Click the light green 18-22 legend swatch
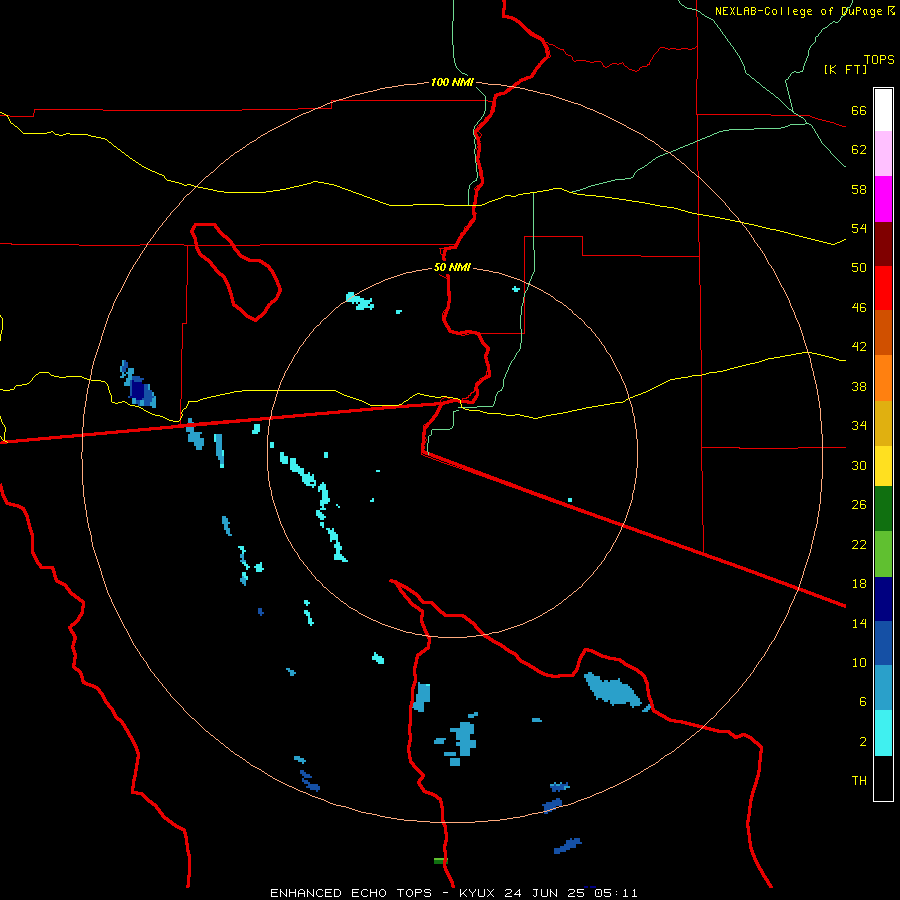Image resolution: width=900 pixels, height=900 pixels. [883, 554]
